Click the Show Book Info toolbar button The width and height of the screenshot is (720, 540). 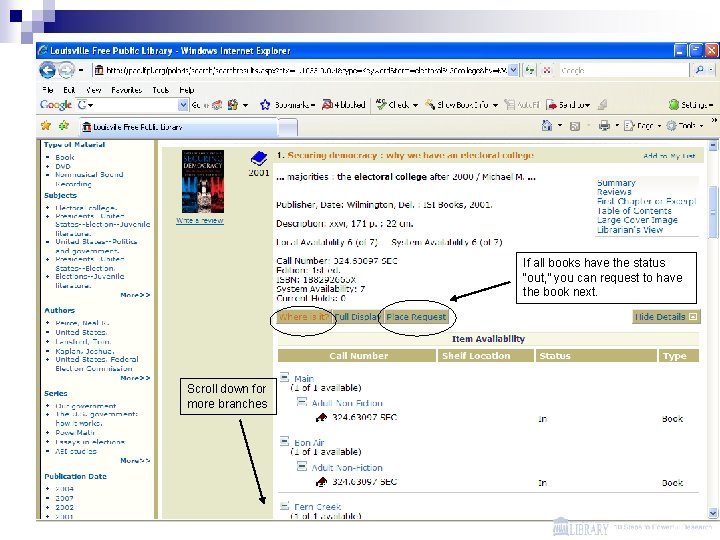461,105
